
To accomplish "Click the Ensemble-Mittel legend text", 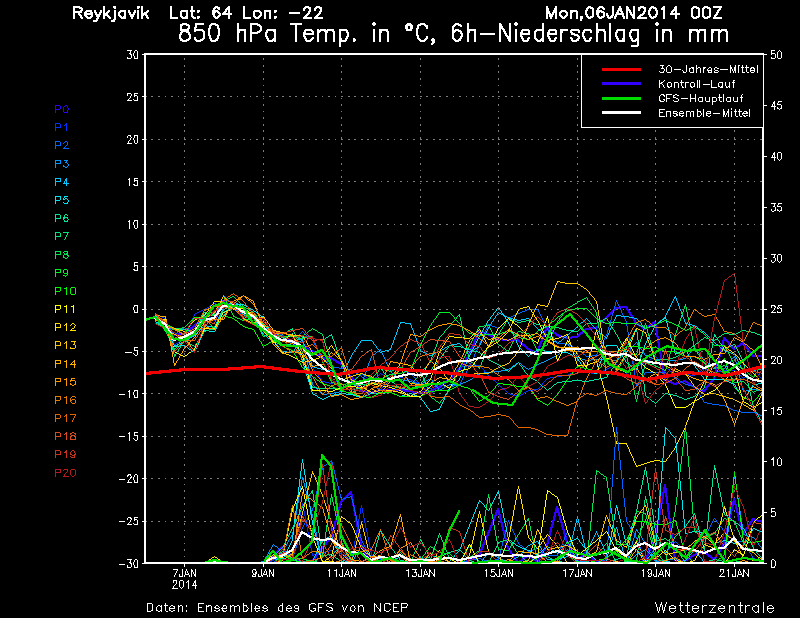I will click(704, 113).
